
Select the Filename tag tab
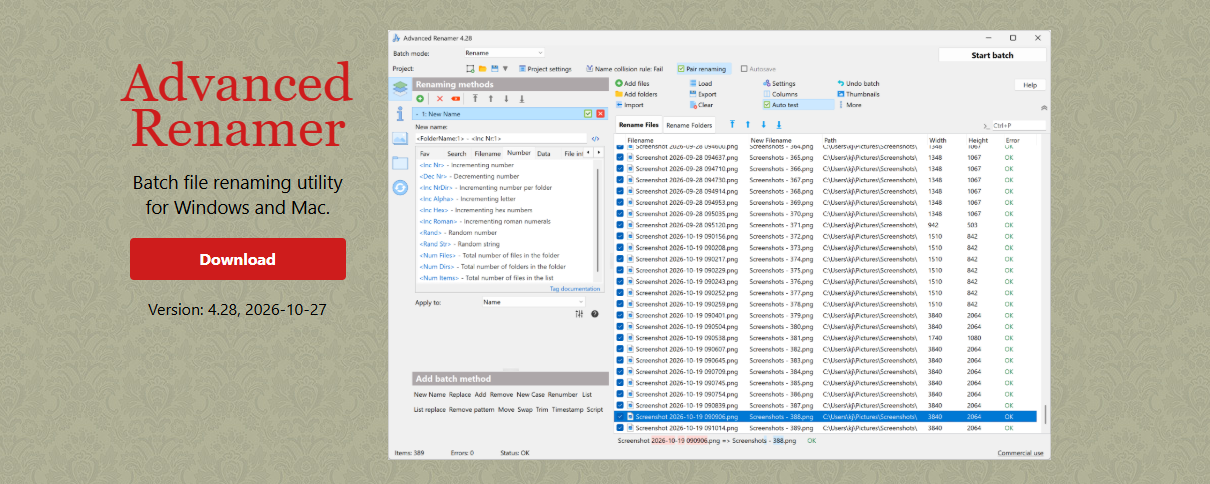point(487,153)
